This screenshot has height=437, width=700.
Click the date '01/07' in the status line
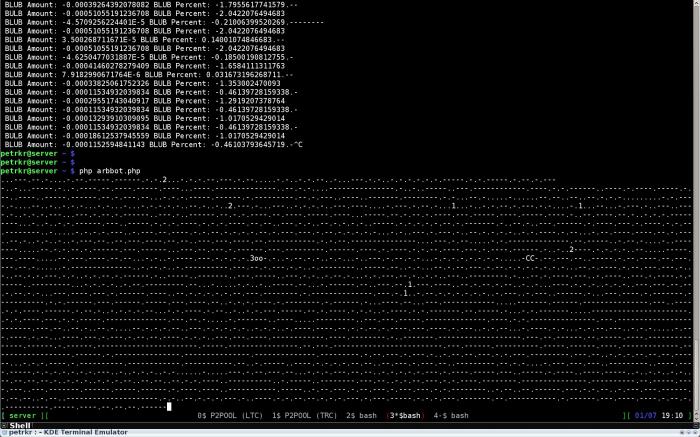[646, 416]
